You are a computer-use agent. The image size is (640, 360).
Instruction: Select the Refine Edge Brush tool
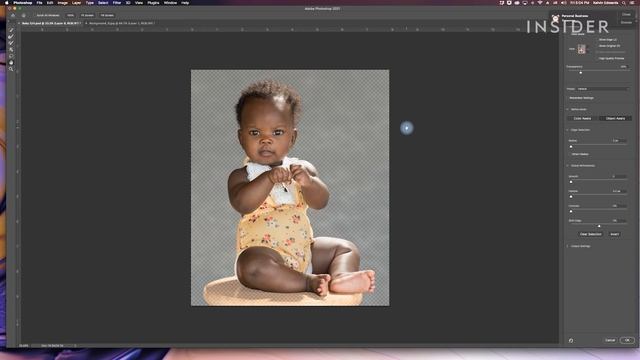[11, 37]
